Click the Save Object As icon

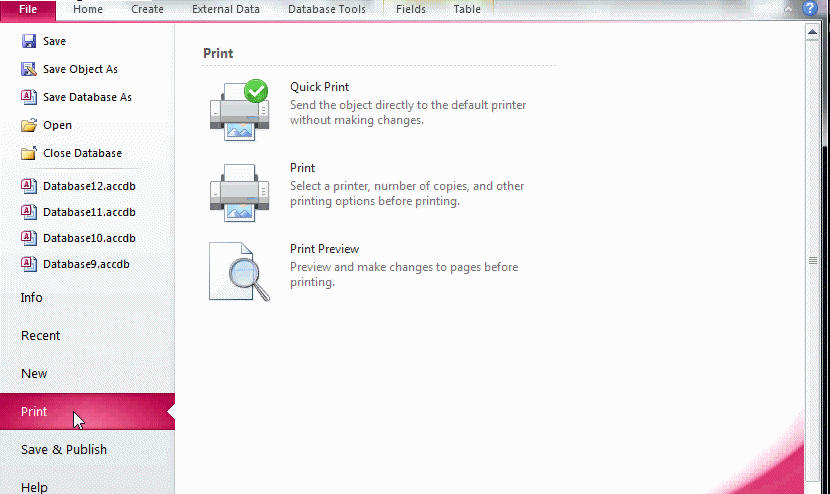tap(29, 69)
